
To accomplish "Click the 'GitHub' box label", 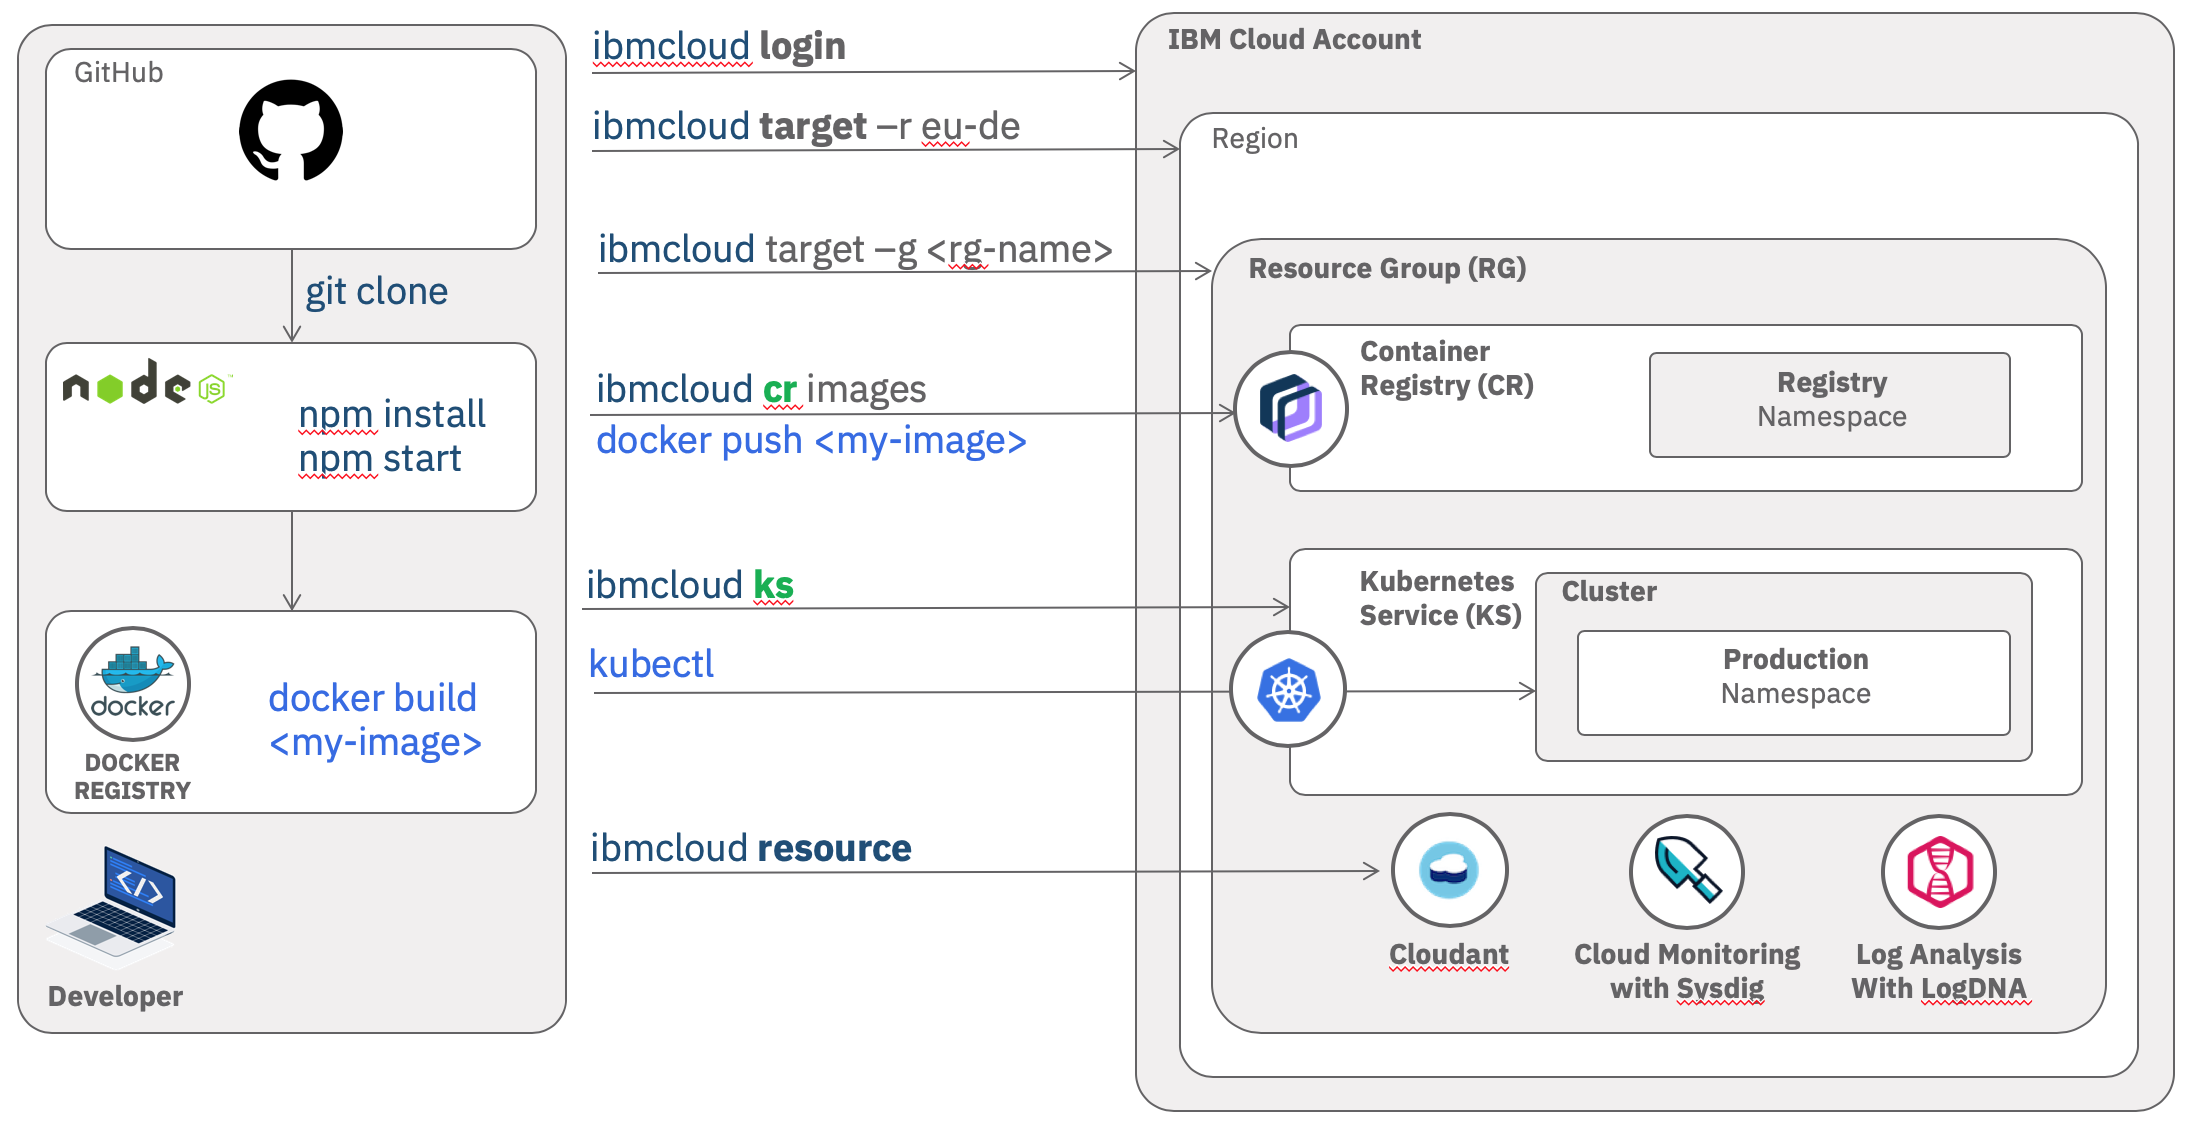I will coord(118,73).
